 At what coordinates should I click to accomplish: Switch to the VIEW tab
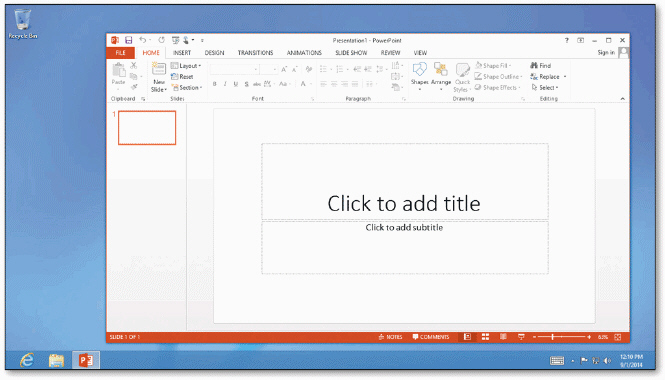pyautogui.click(x=420, y=53)
